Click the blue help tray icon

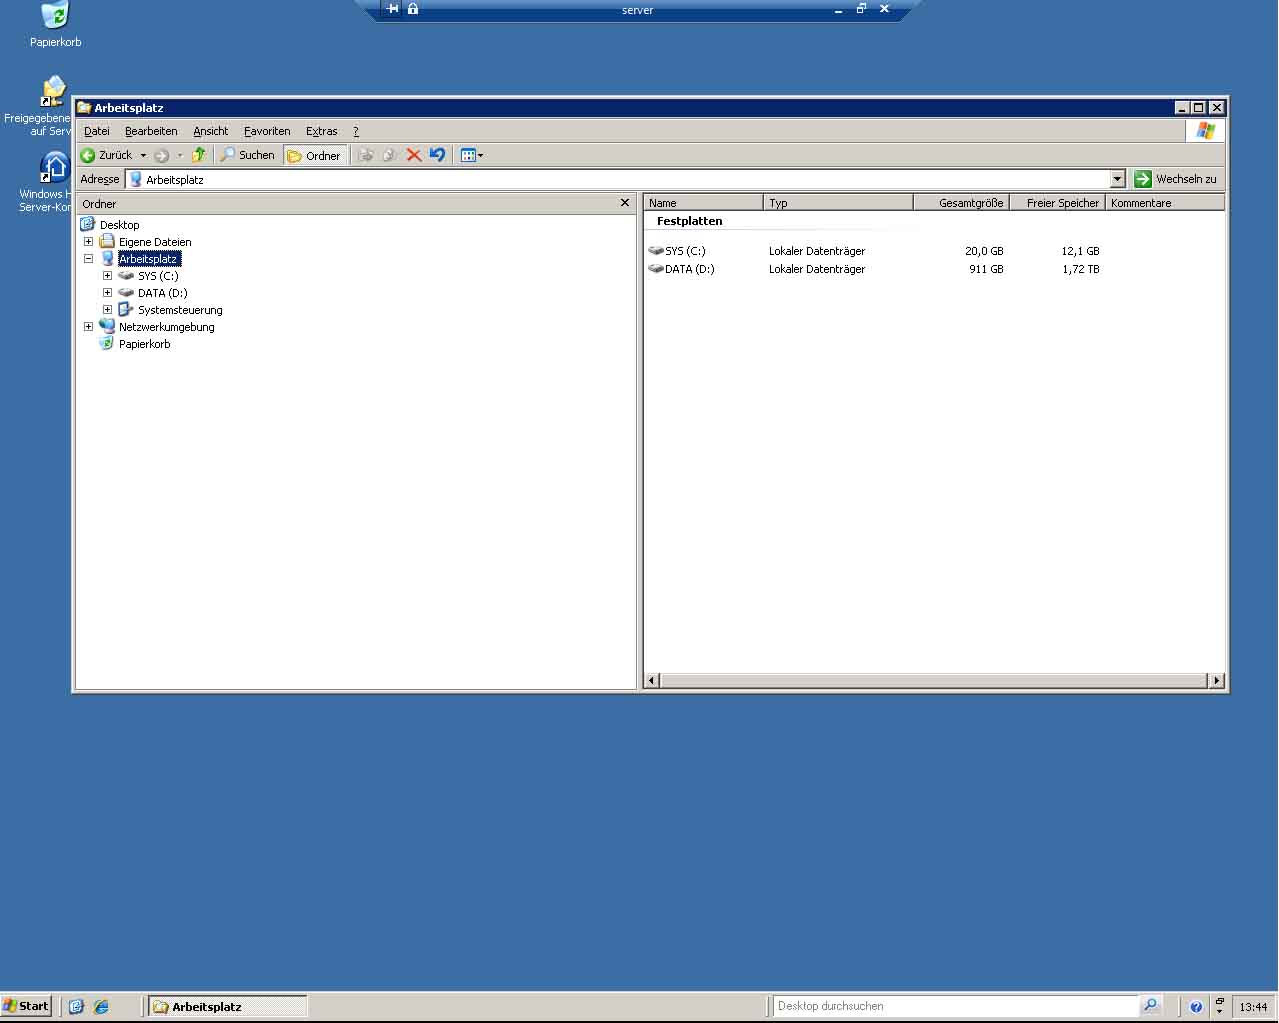1196,1007
